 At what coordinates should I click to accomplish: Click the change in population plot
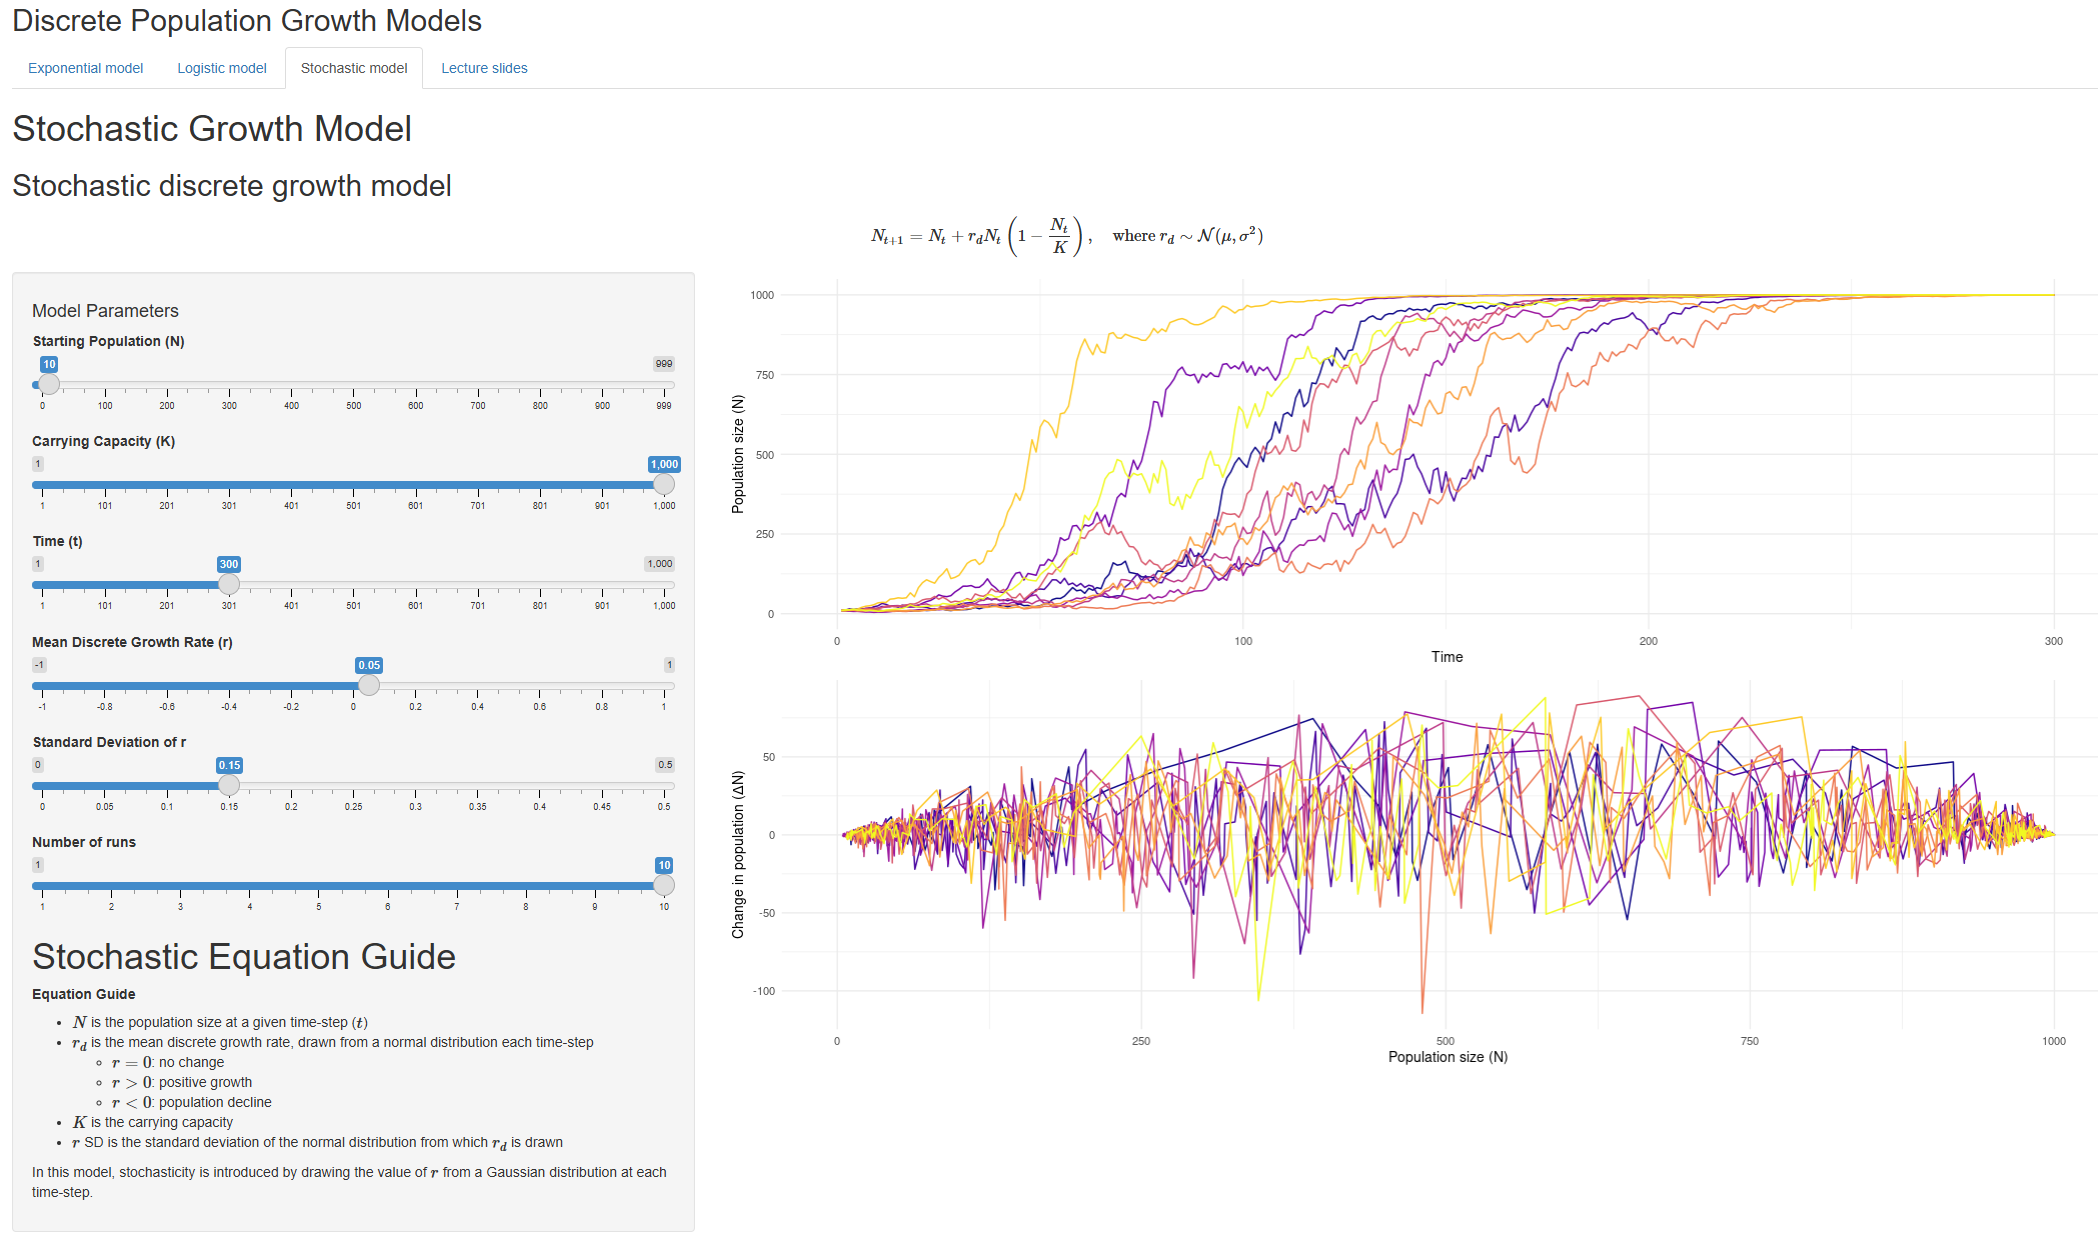[1445, 850]
